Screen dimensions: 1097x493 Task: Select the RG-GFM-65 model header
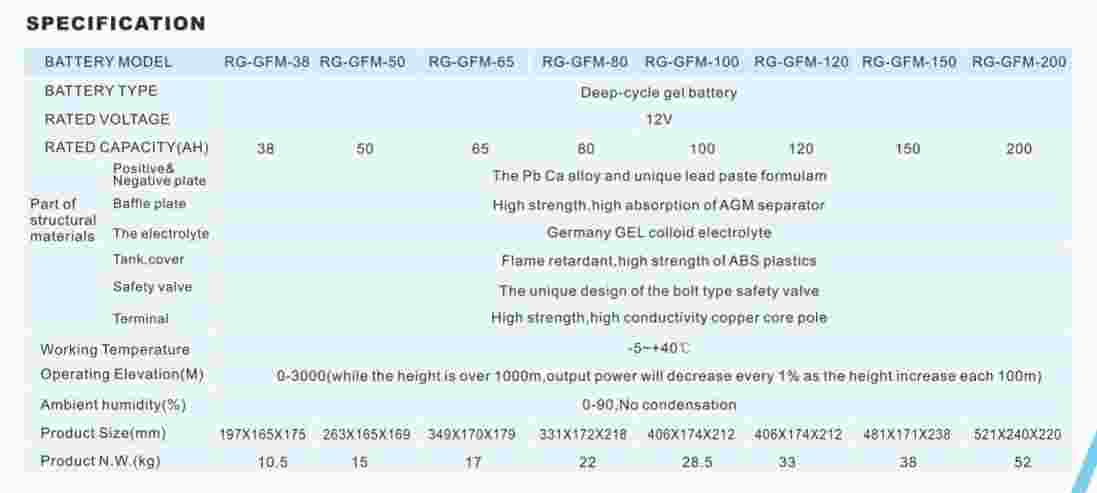point(471,62)
